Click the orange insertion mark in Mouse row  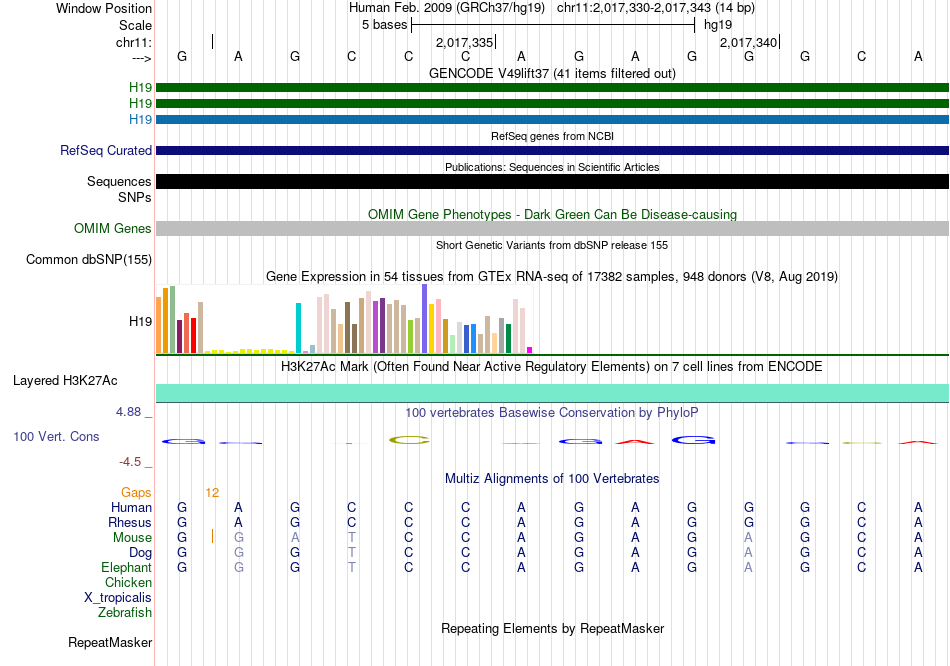tap(212, 536)
